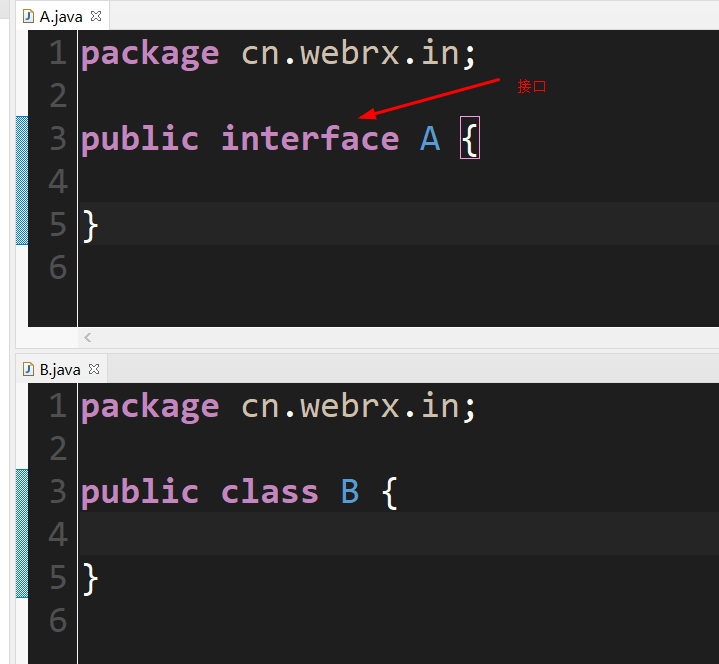The image size is (719, 664).
Task: Click the highlighted opening brace after interface A
Action: pyautogui.click(x=470, y=138)
